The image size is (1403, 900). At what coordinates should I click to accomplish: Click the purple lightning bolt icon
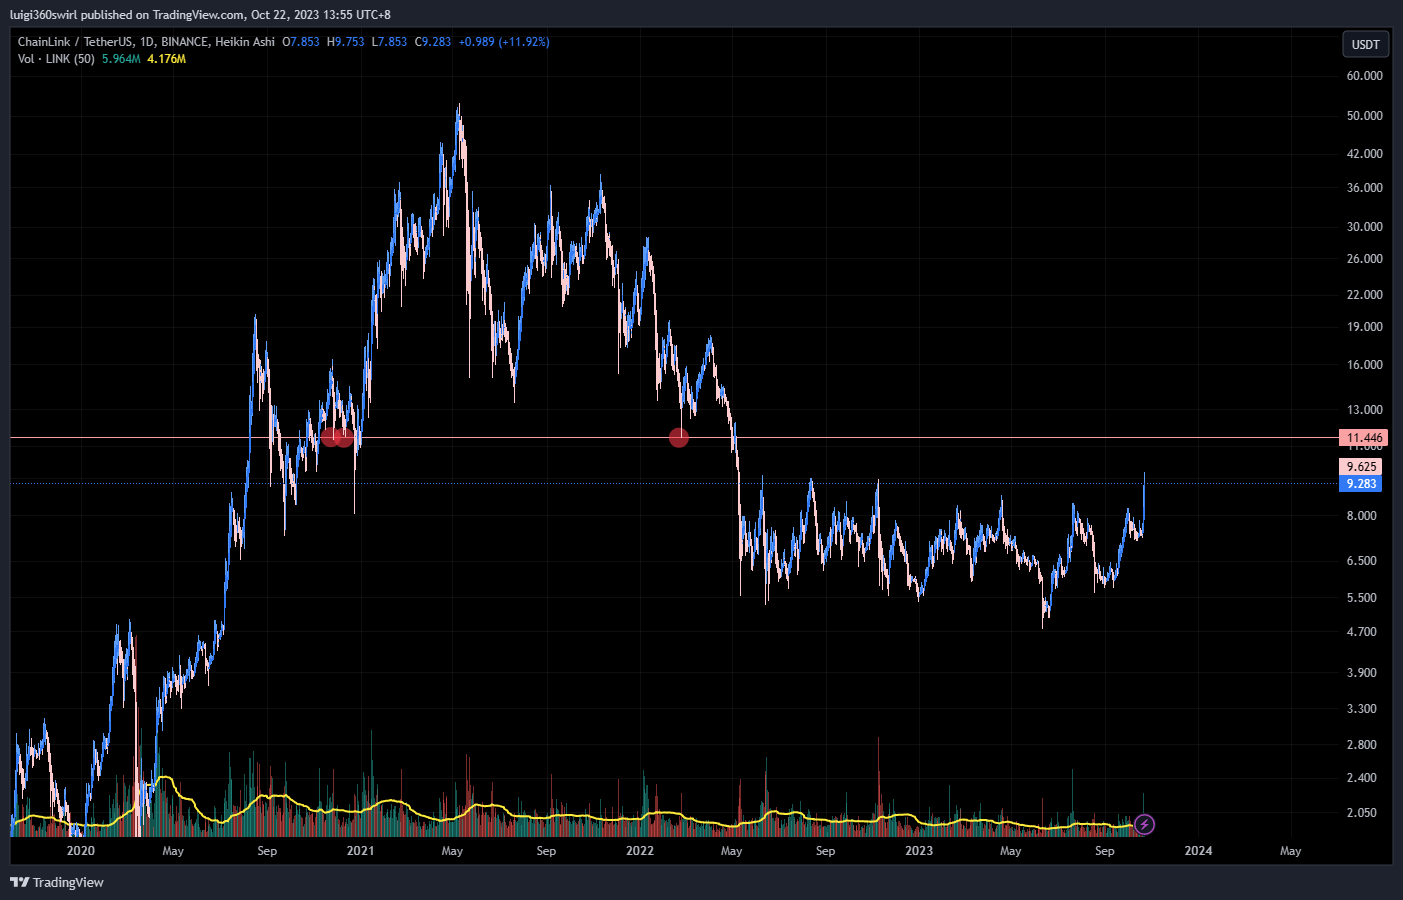1144,825
